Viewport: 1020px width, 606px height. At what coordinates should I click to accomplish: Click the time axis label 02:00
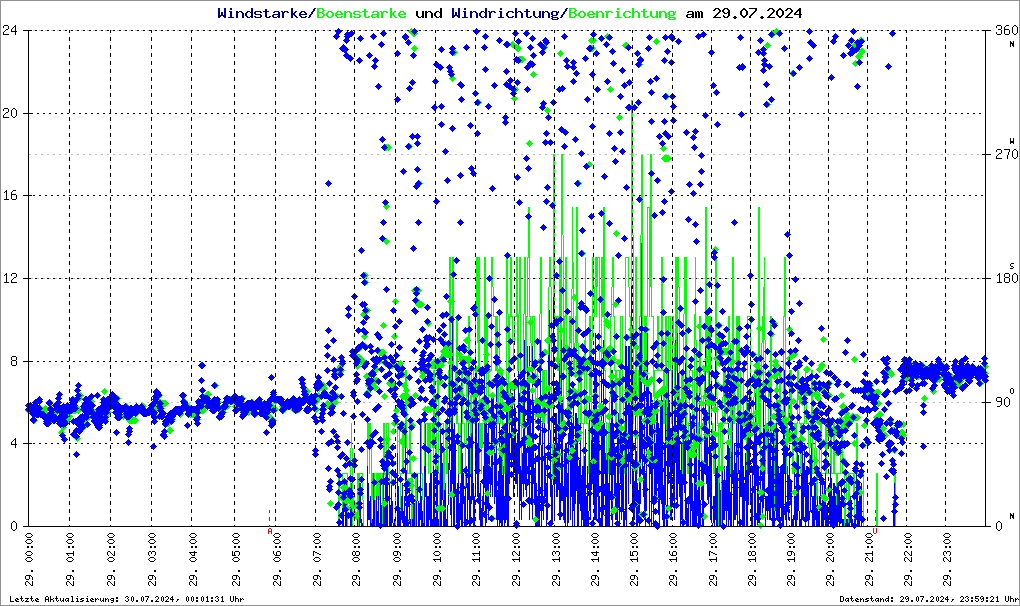point(111,559)
